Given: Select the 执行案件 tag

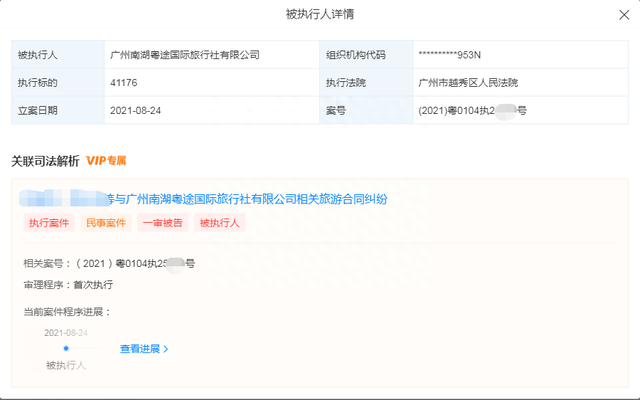Looking at the screenshot, I should 49,222.
